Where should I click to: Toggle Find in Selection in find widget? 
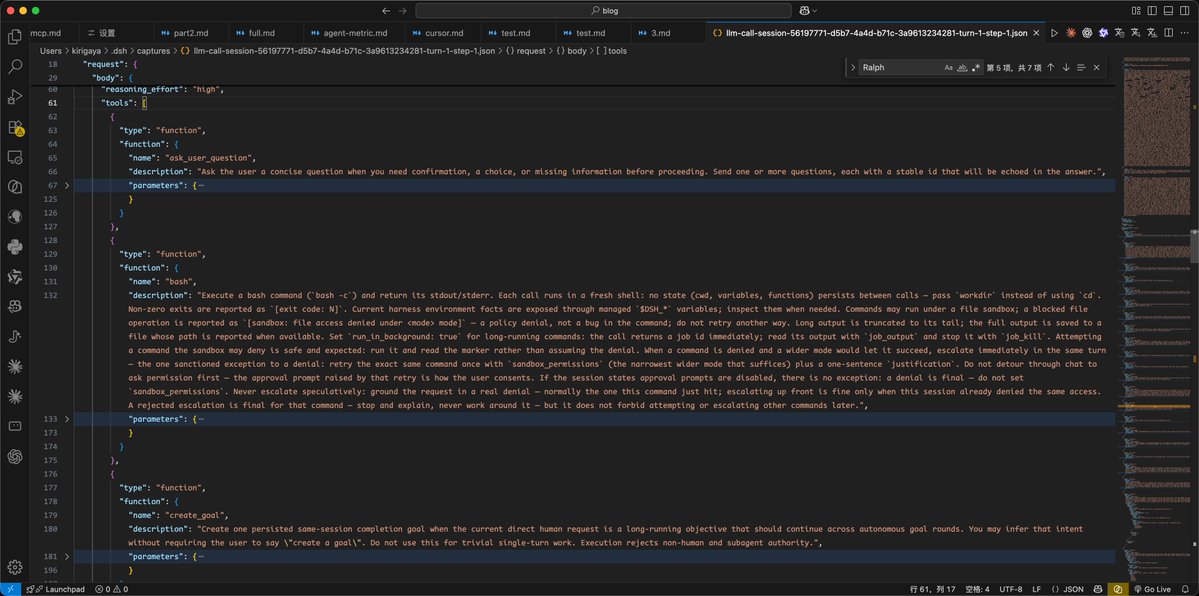[x=1081, y=67]
